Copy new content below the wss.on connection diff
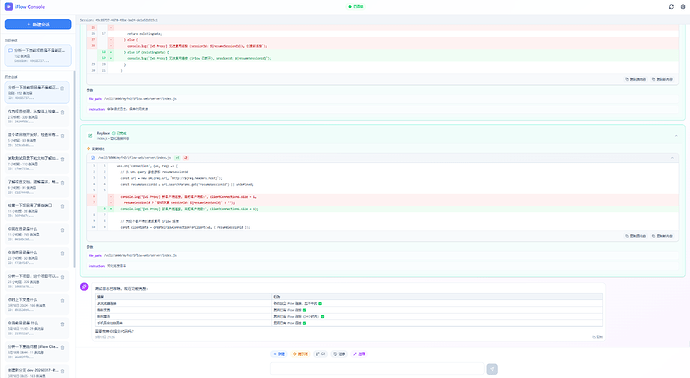Screen dimensions: 690x378 click(662, 236)
